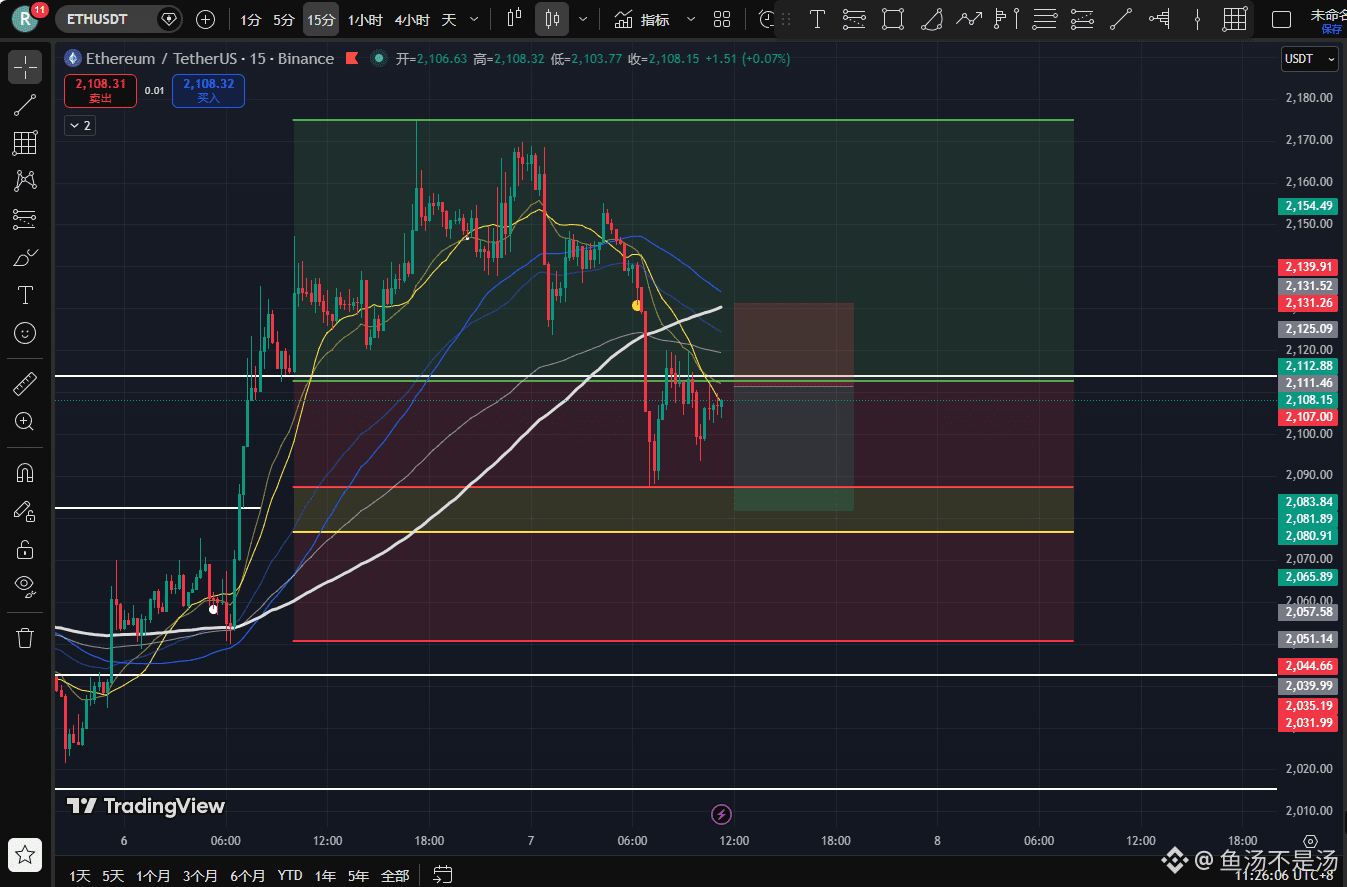Viewport: 1347px width, 887px height.
Task: Select the vertical line tool in floating toolbar
Action: pyautogui.click(x=1197, y=19)
